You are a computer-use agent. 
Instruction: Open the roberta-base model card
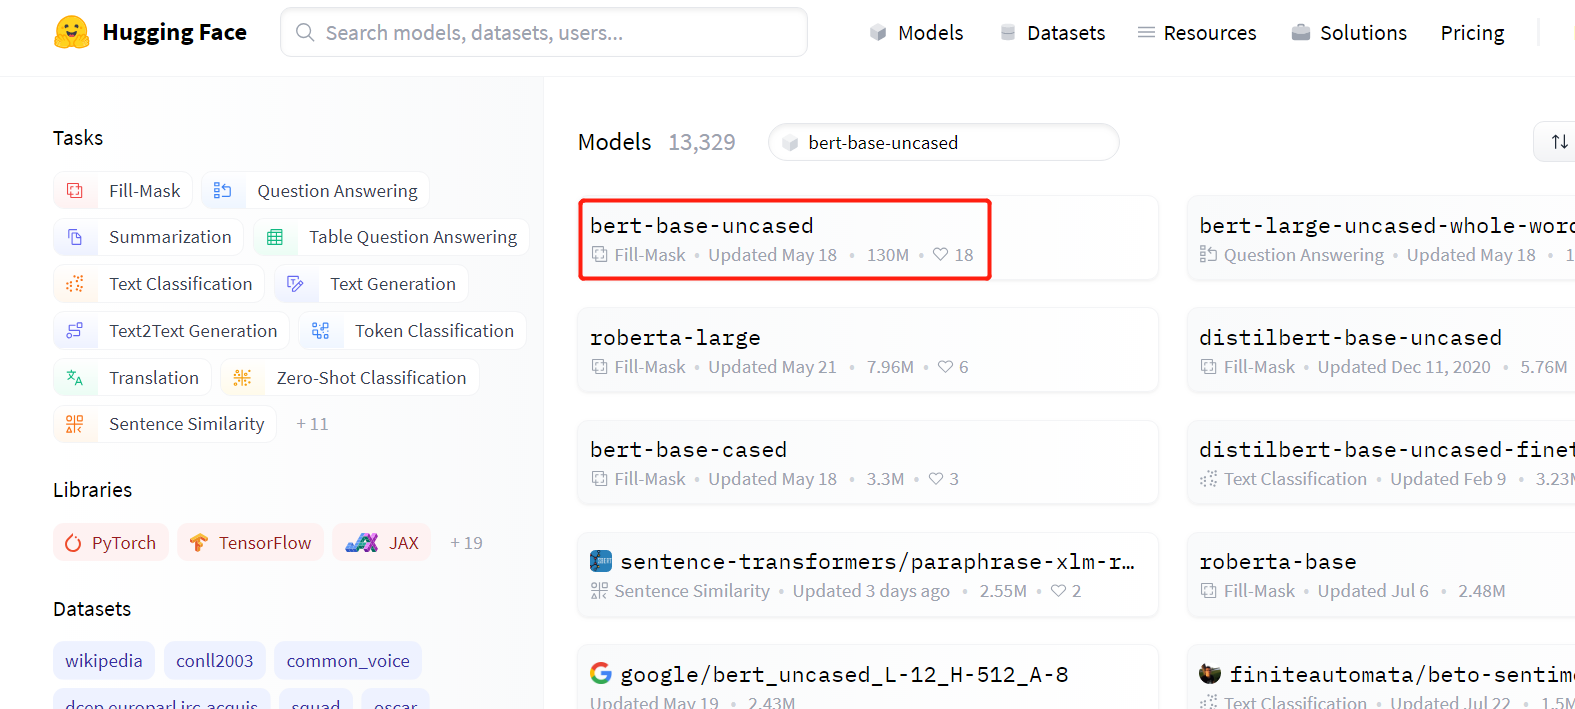(x=1381, y=575)
